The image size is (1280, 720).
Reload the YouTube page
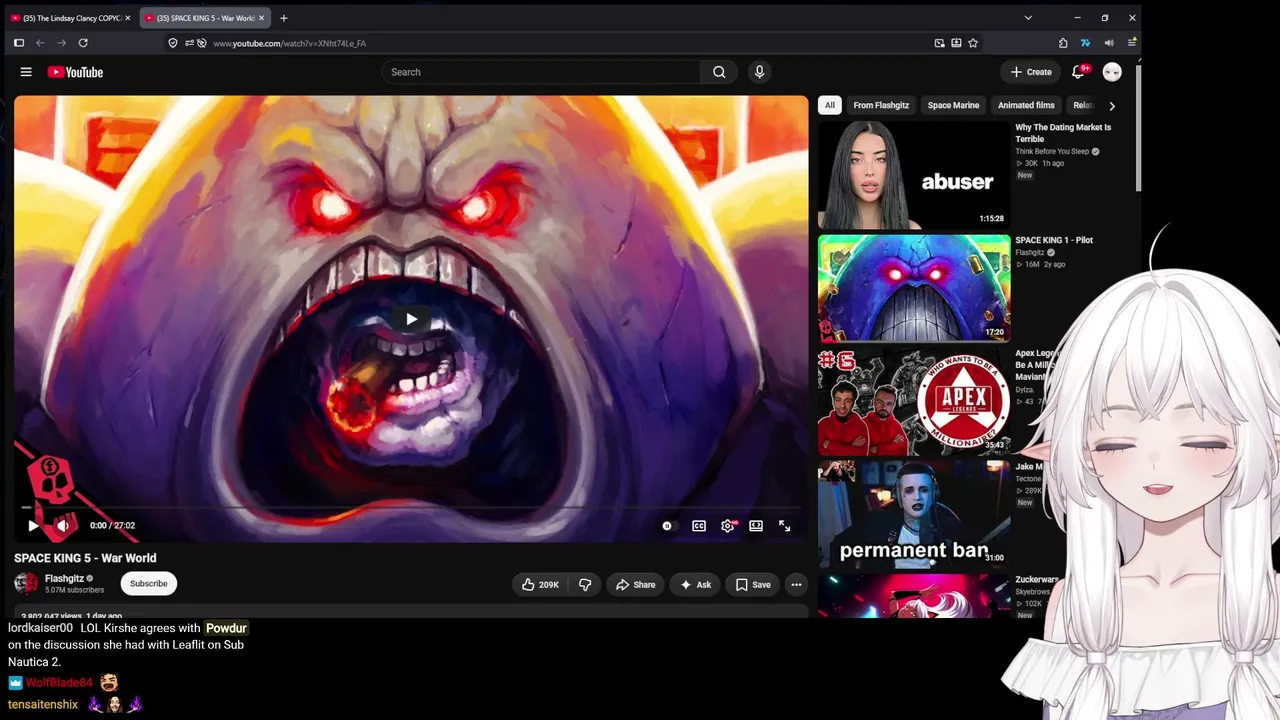(x=83, y=43)
